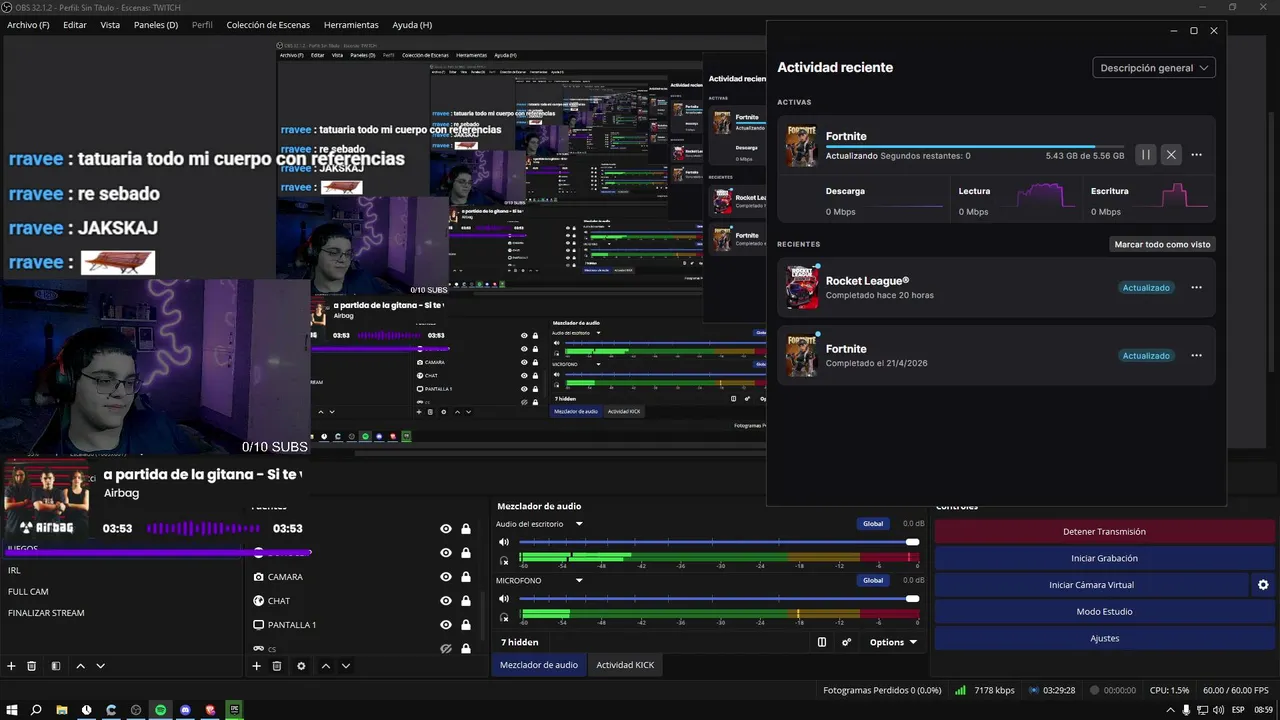Open File Explorer from the taskbar
The height and width of the screenshot is (720, 1280).
[x=62, y=710]
